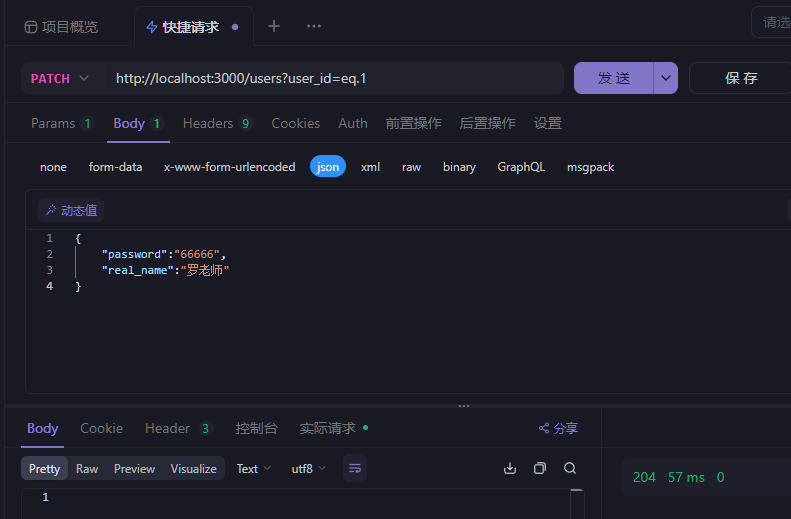Switch to the 快捷请求 tab
This screenshot has width=791, height=519.
pyautogui.click(x=191, y=27)
